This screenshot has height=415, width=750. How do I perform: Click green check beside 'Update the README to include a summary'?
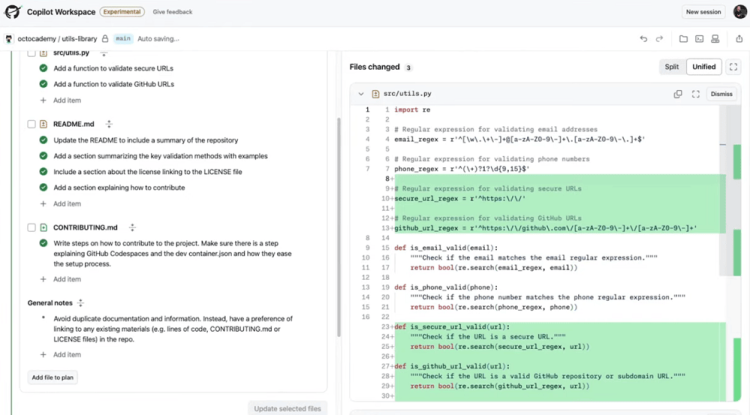[44, 140]
